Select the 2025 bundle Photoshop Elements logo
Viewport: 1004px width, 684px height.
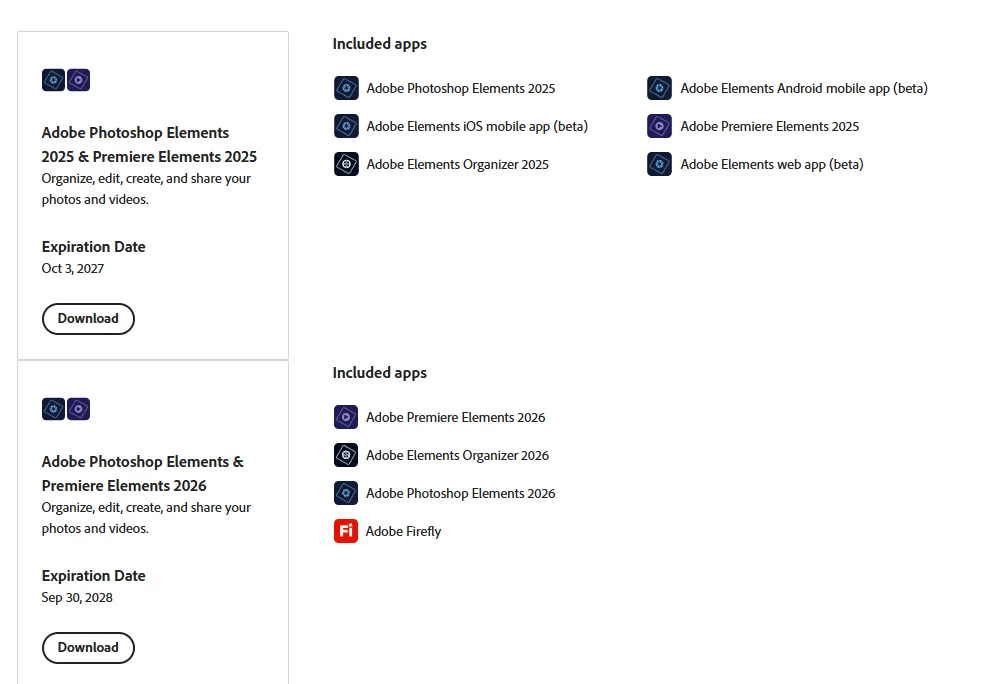[x=54, y=80]
